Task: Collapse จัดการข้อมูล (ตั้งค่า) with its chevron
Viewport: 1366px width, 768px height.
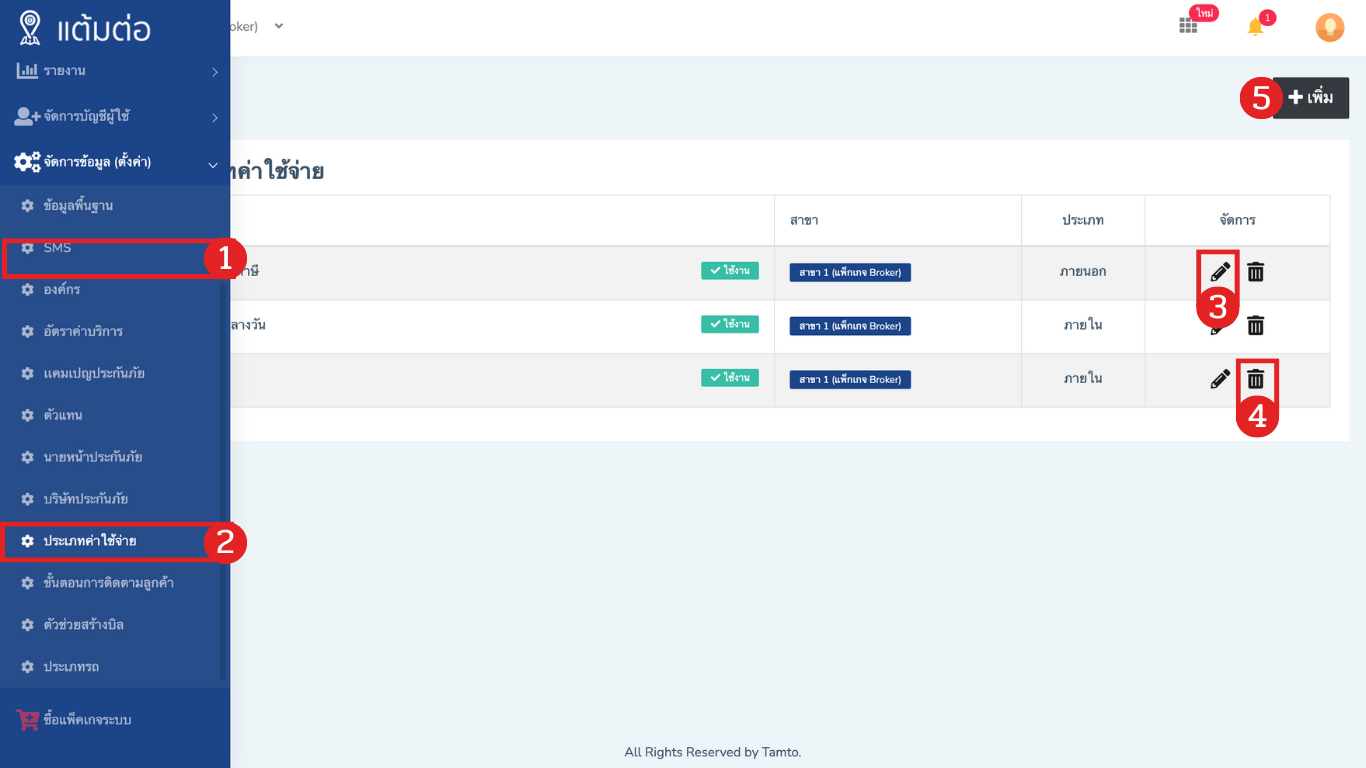Action: tap(213, 164)
